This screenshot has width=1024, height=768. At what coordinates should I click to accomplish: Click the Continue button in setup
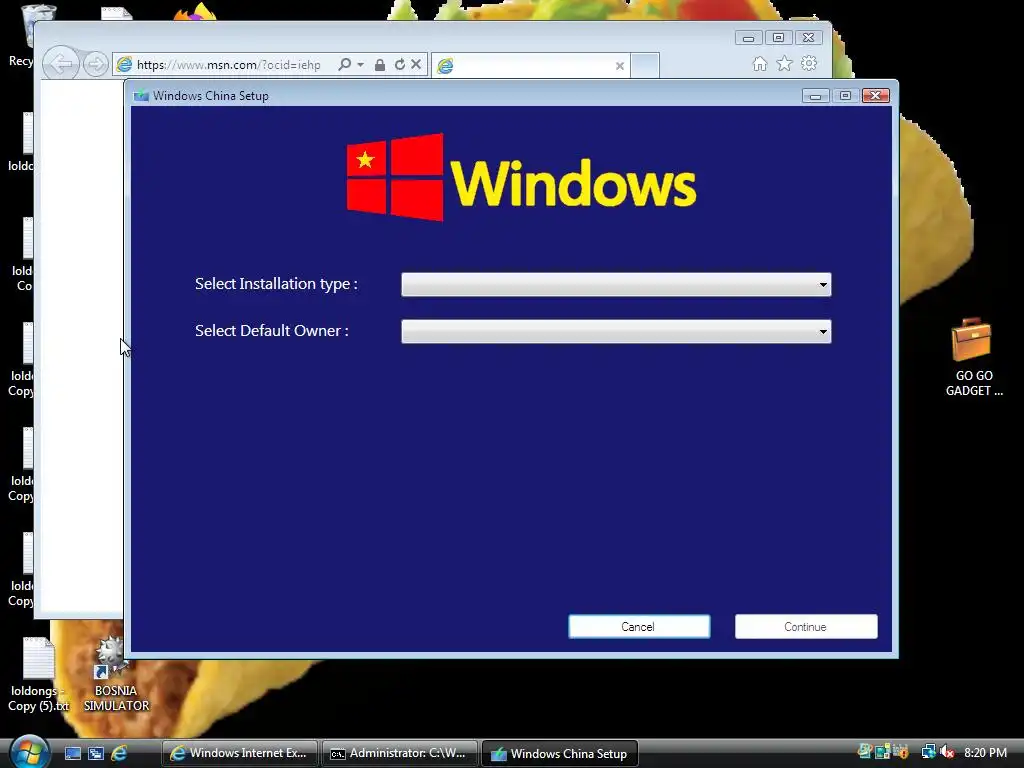tap(806, 627)
